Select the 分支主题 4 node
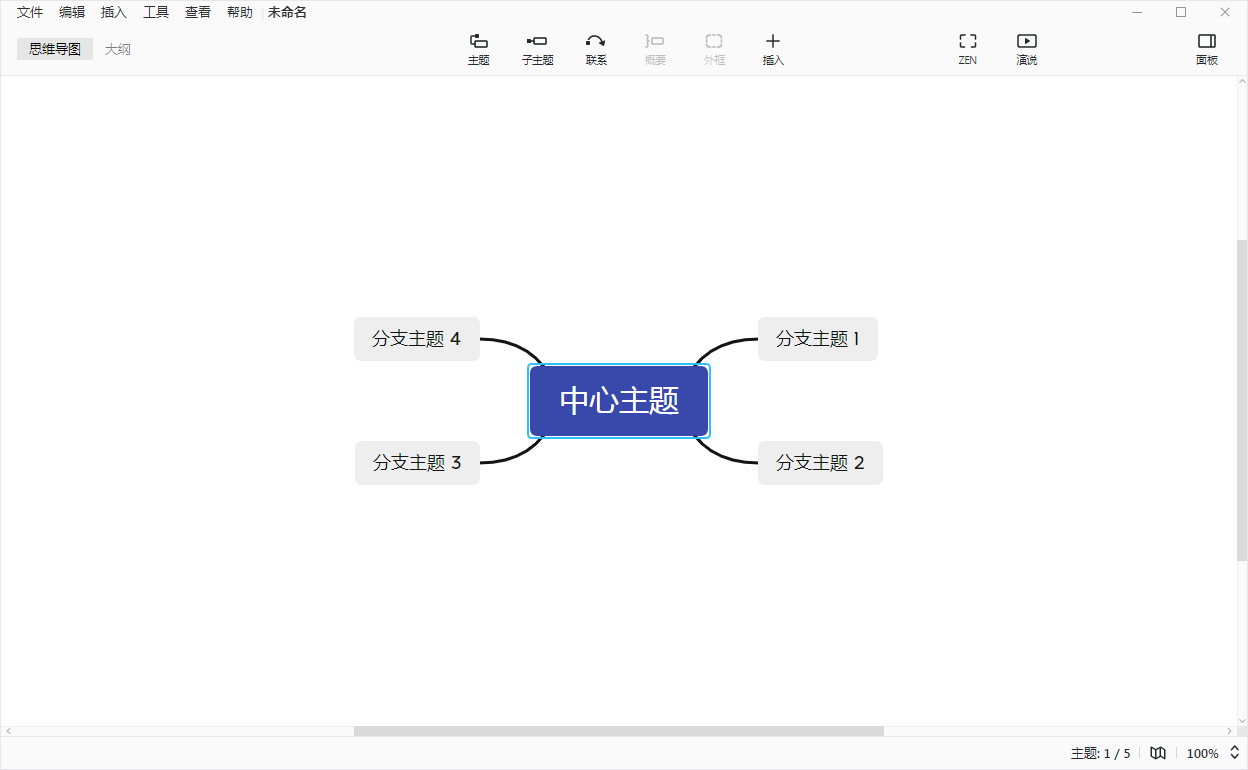 point(417,339)
